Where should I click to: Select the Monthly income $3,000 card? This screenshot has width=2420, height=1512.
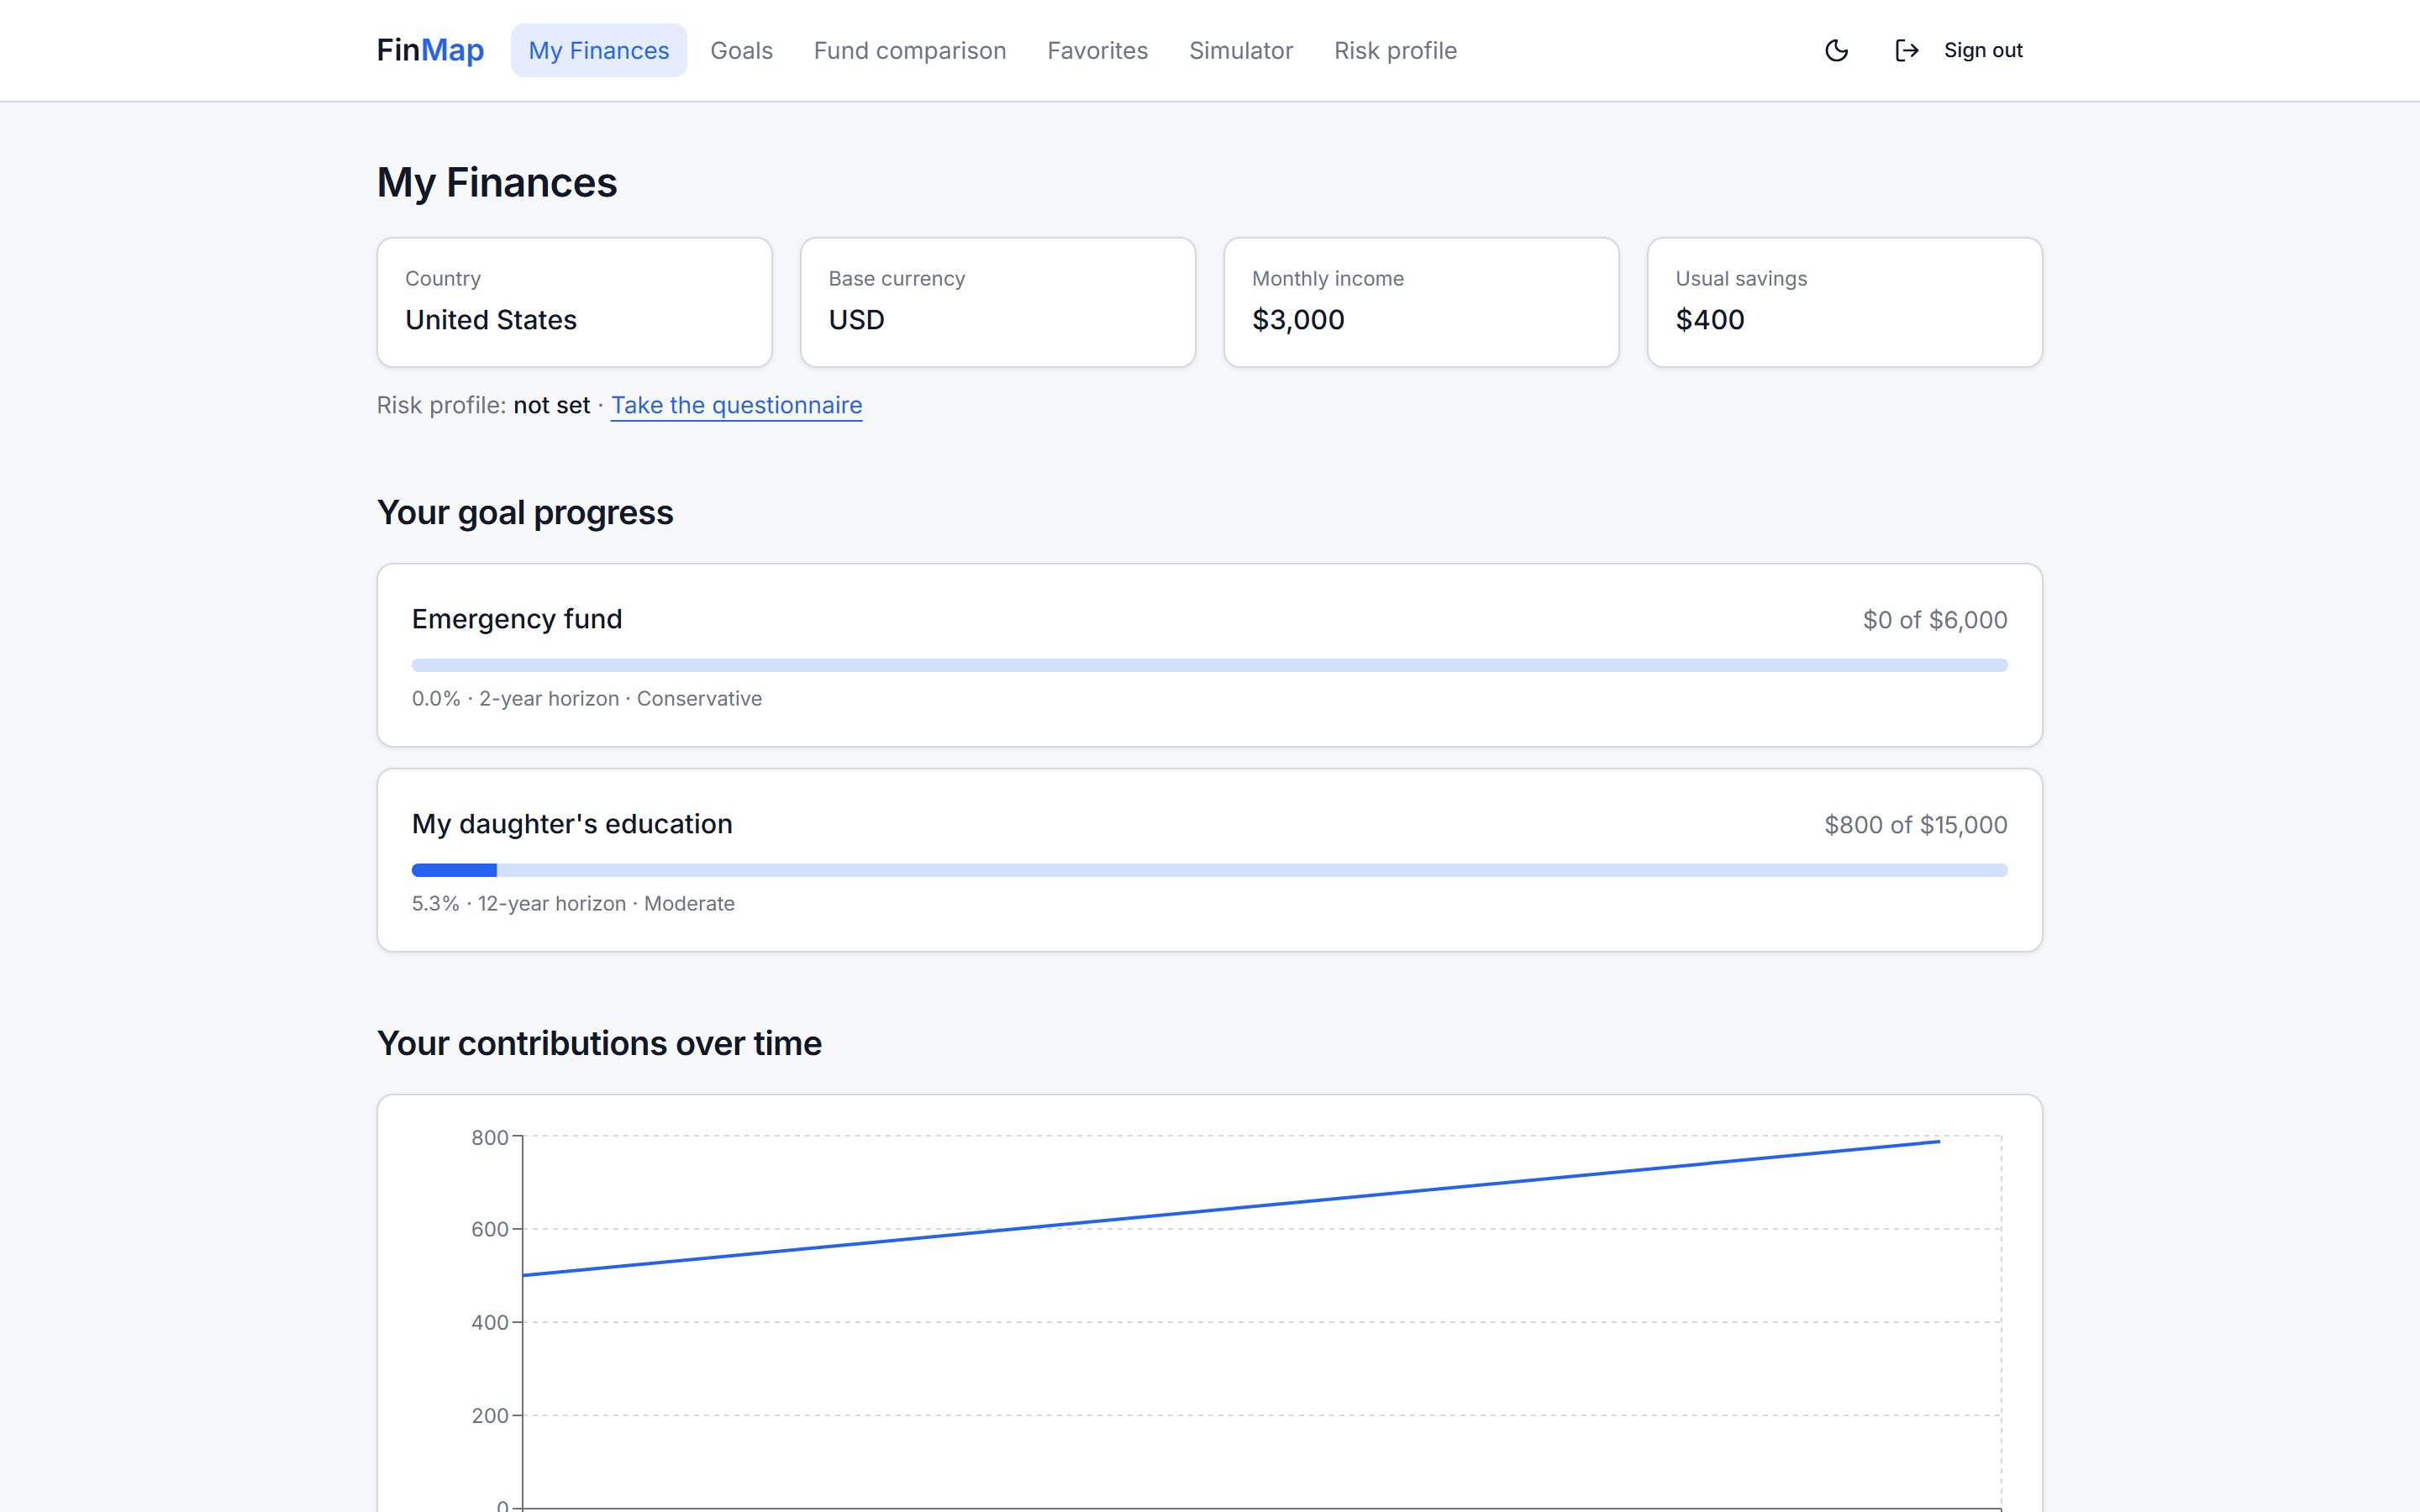[x=1421, y=302]
